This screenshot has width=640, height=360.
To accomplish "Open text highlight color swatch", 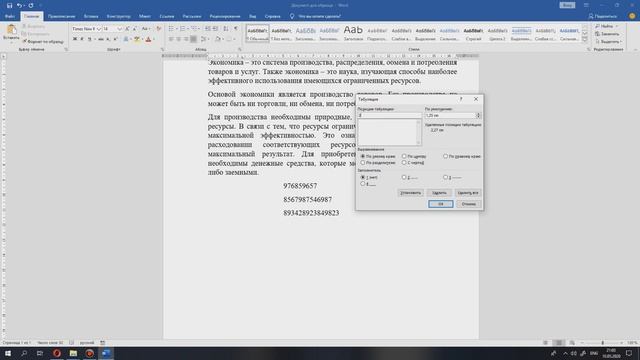I will point(137,39).
